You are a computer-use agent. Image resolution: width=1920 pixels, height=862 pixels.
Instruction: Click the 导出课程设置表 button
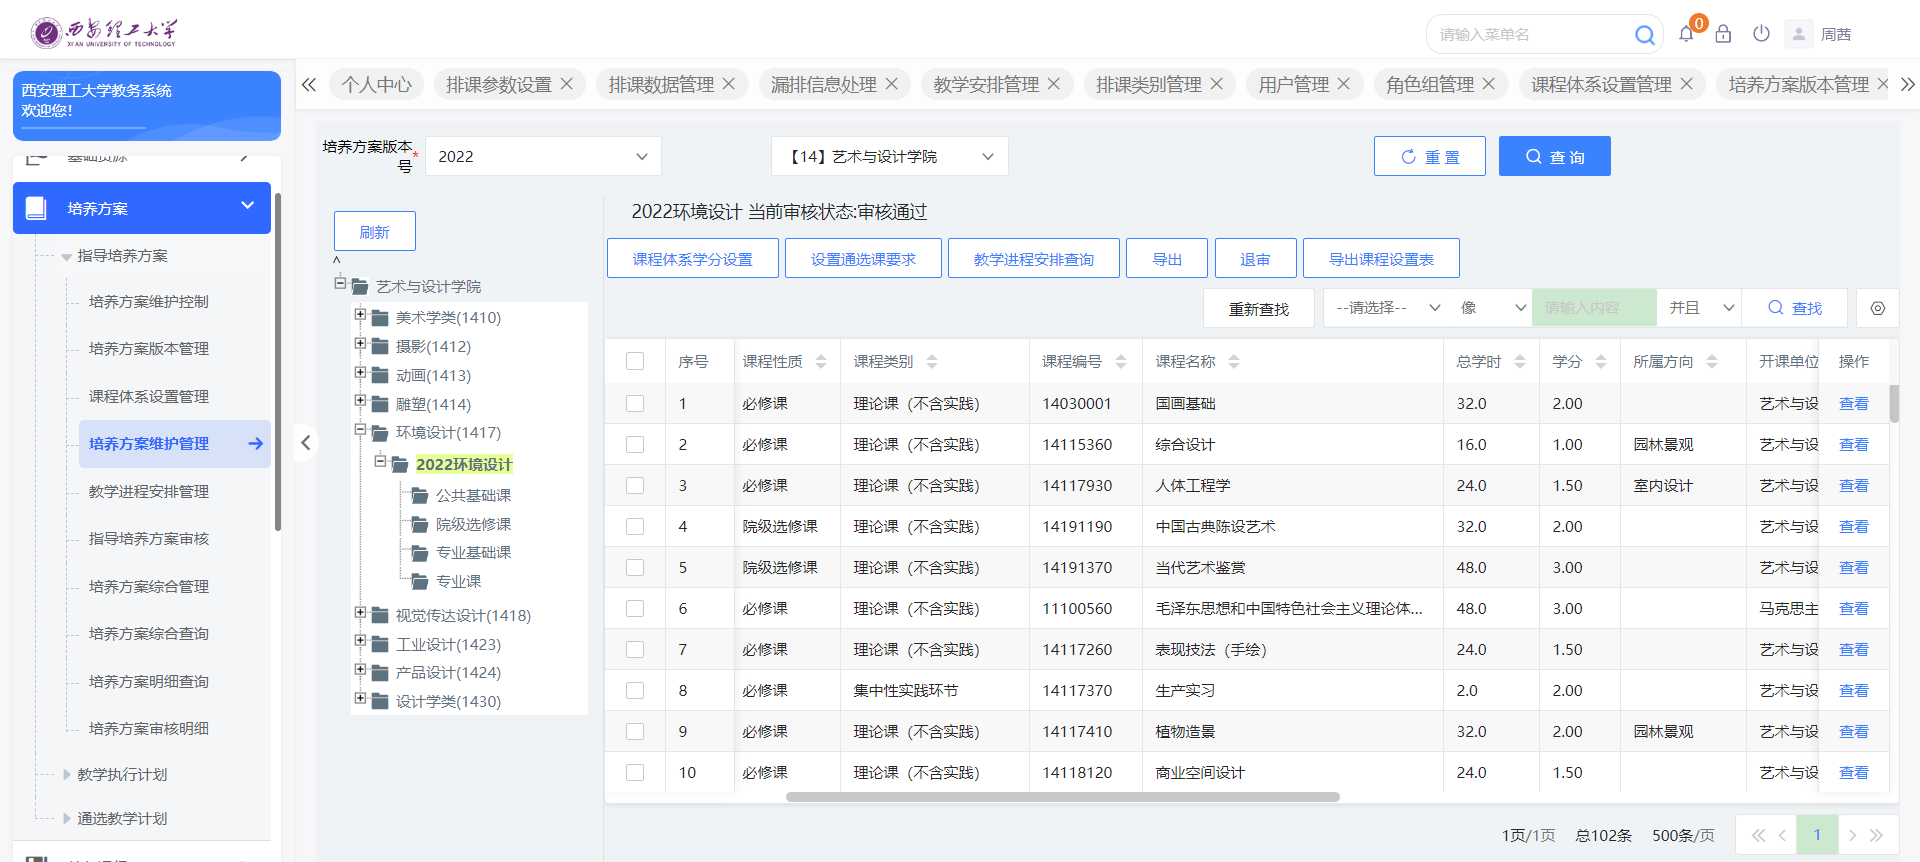click(x=1380, y=259)
